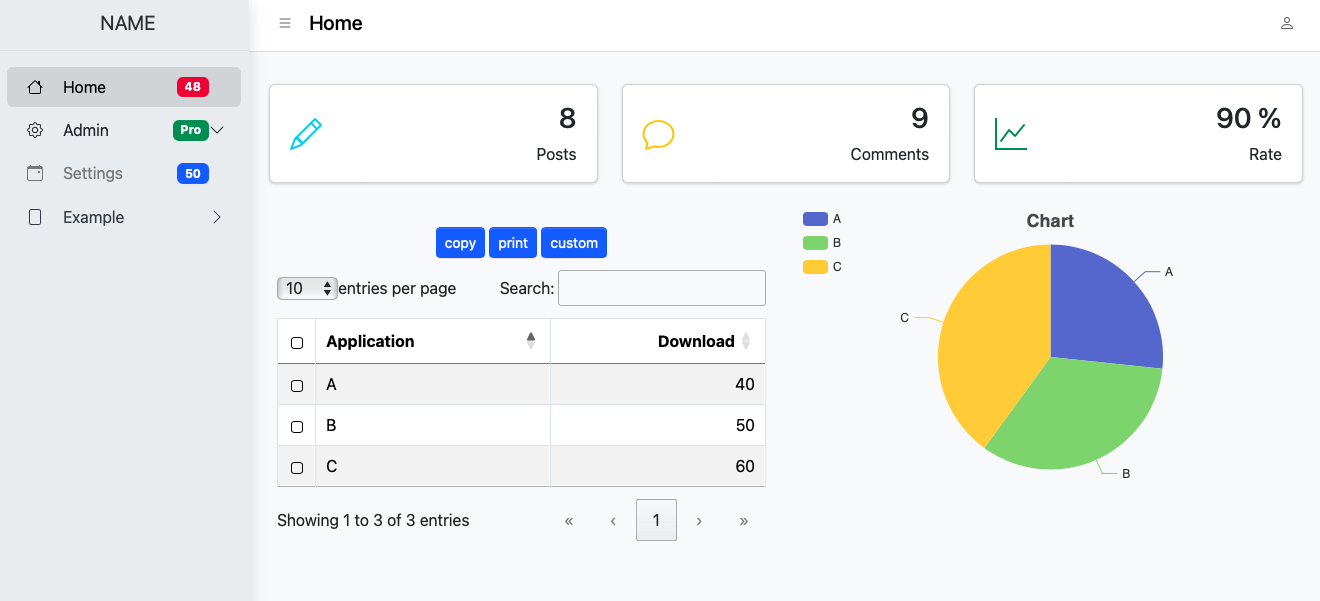Check the checkbox for row C
The height and width of the screenshot is (601, 1320).
point(297,467)
